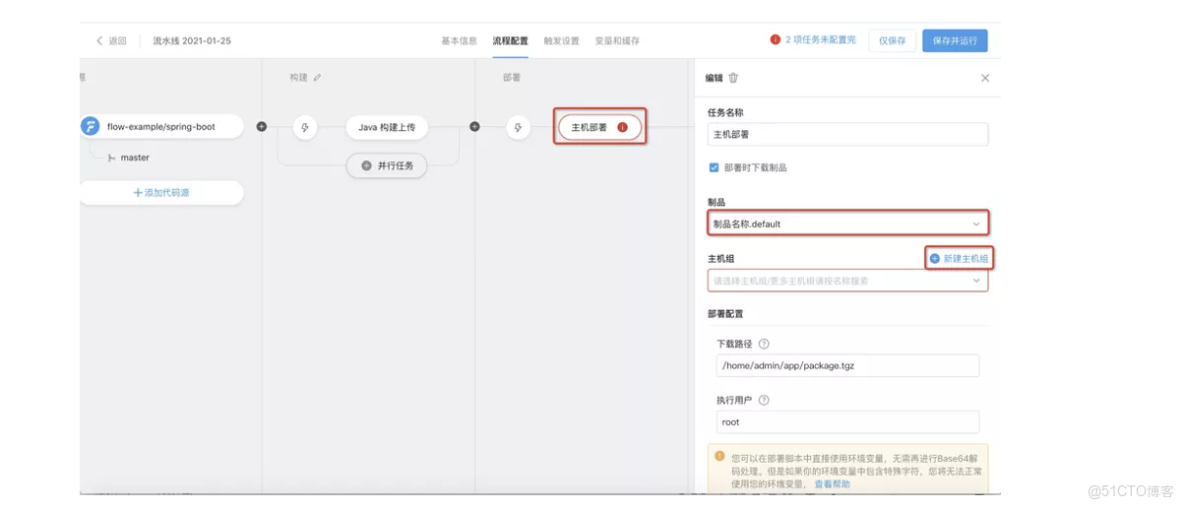The height and width of the screenshot is (508, 1184).
Task: Click the plus node before the 构建 stage
Action: (261, 127)
